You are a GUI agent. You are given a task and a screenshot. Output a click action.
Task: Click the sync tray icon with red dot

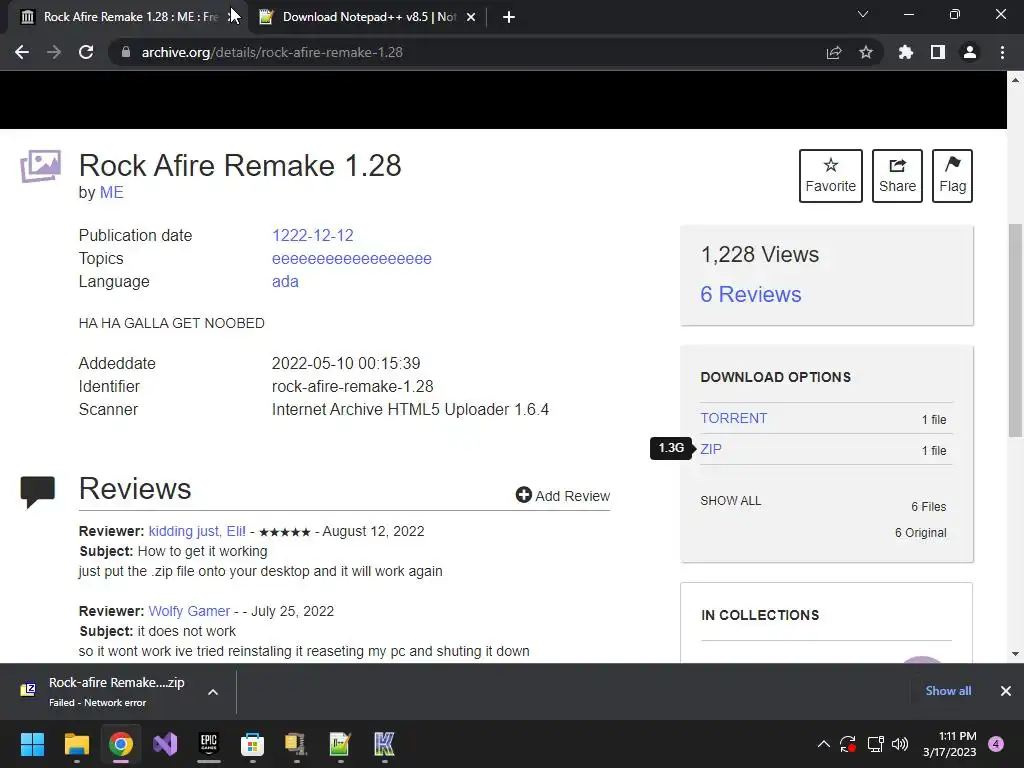pyautogui.click(x=848, y=744)
